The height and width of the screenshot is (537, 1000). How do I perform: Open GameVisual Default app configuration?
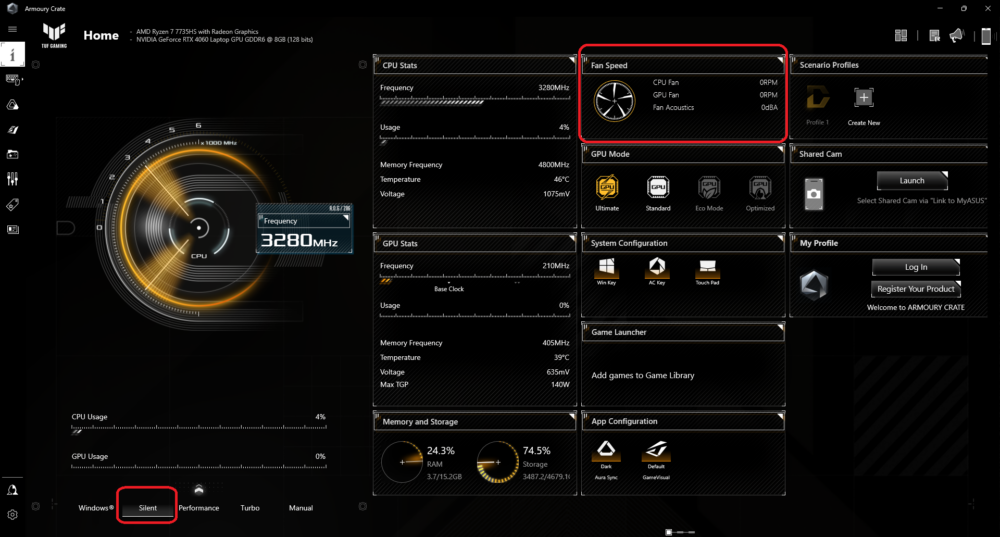click(x=656, y=459)
